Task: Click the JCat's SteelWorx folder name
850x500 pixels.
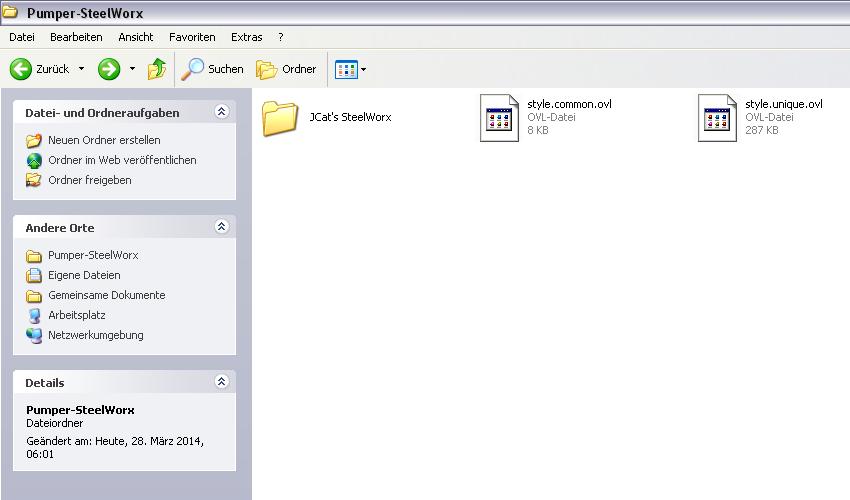Action: [350, 117]
